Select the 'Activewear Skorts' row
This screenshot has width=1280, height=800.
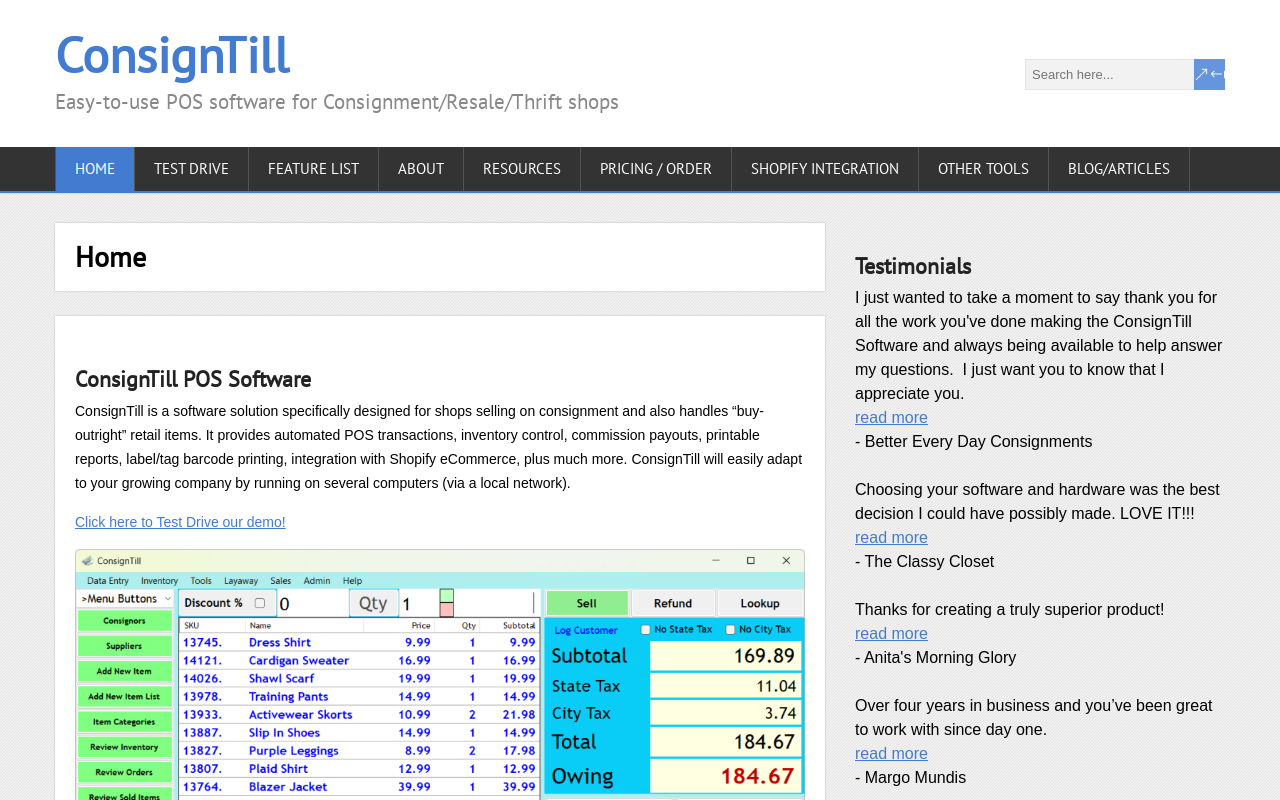[x=359, y=713]
